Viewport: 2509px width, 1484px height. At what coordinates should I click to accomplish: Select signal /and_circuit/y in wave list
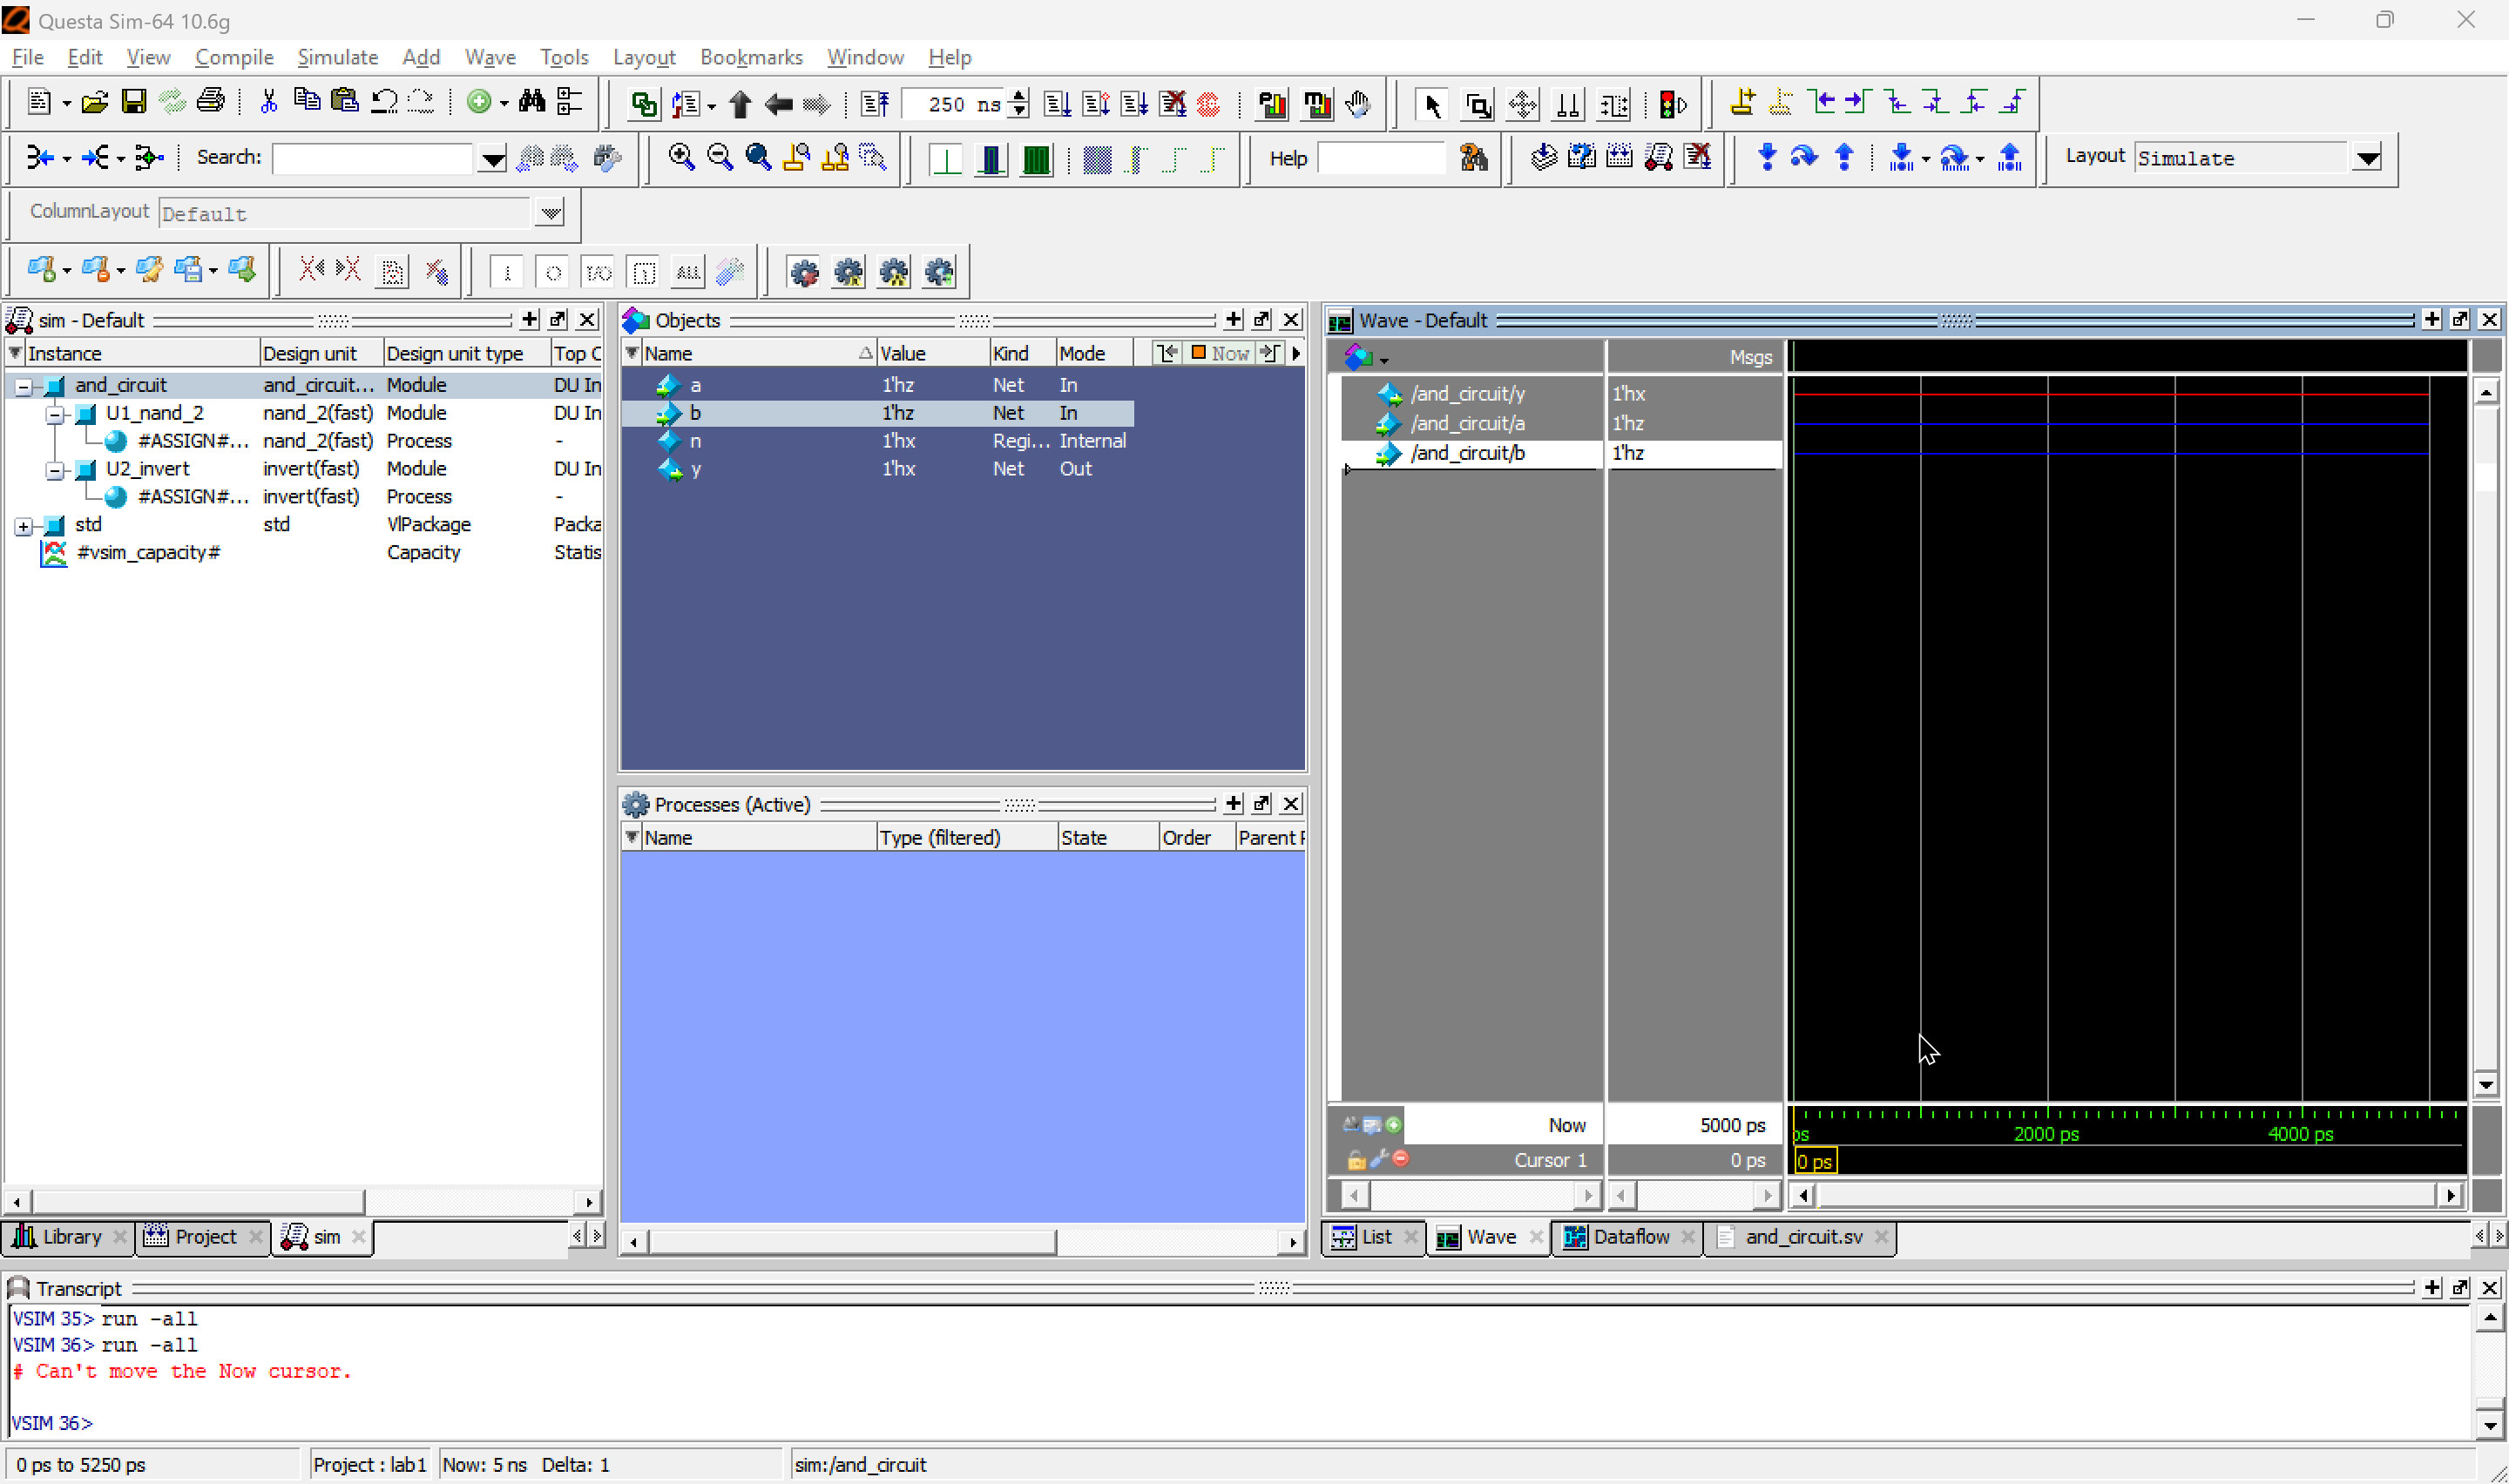tap(1467, 394)
